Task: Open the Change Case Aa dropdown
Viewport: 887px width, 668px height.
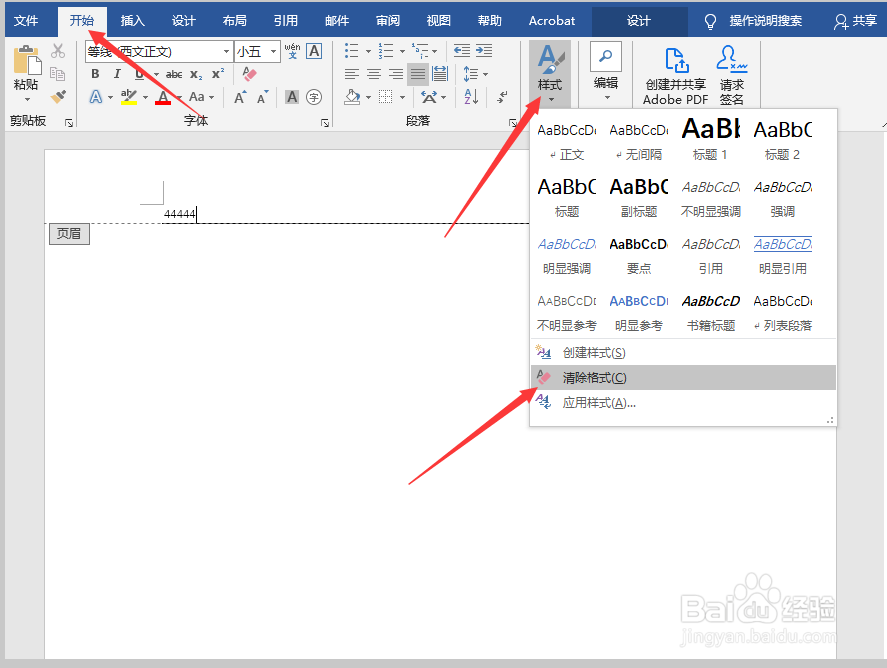Action: 201,97
